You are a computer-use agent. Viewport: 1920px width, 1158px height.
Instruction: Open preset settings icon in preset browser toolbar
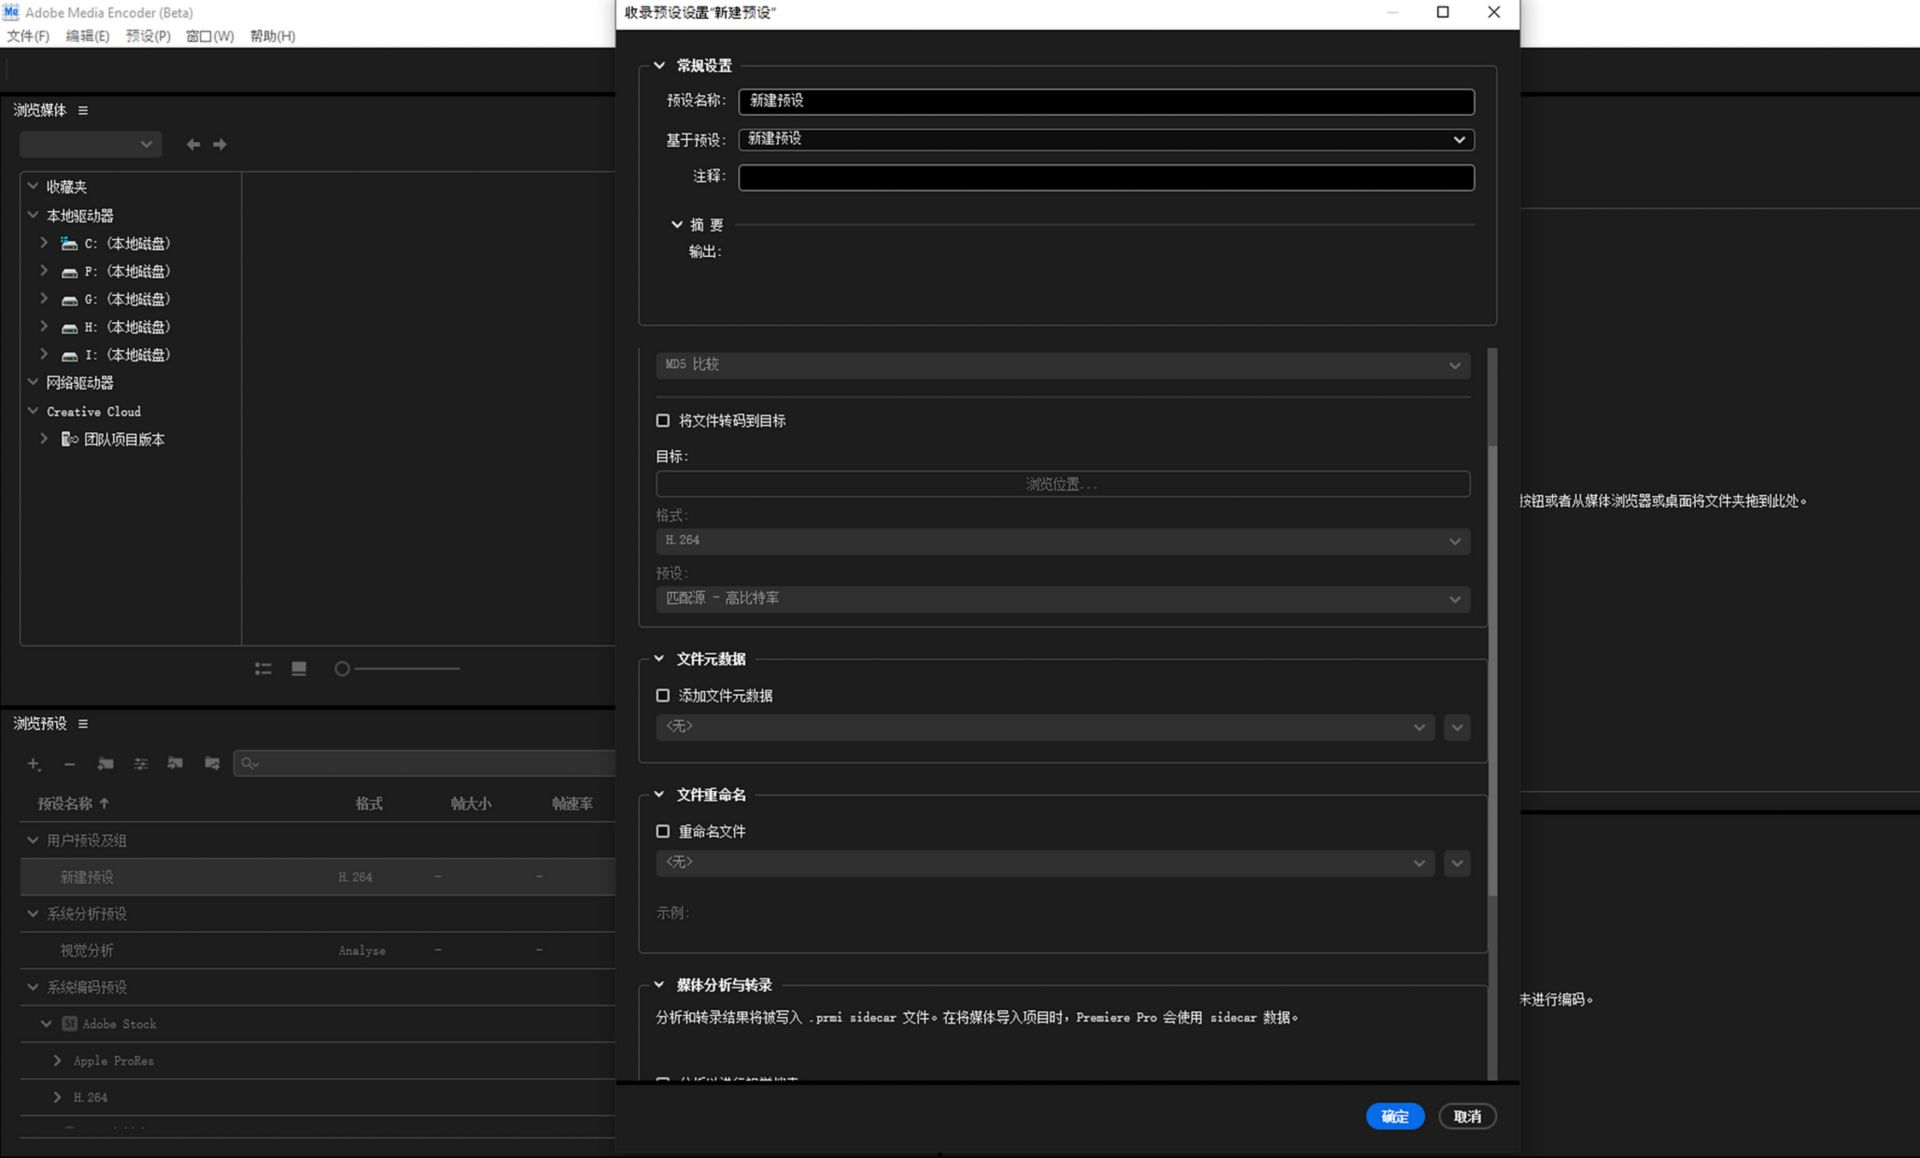tap(141, 764)
